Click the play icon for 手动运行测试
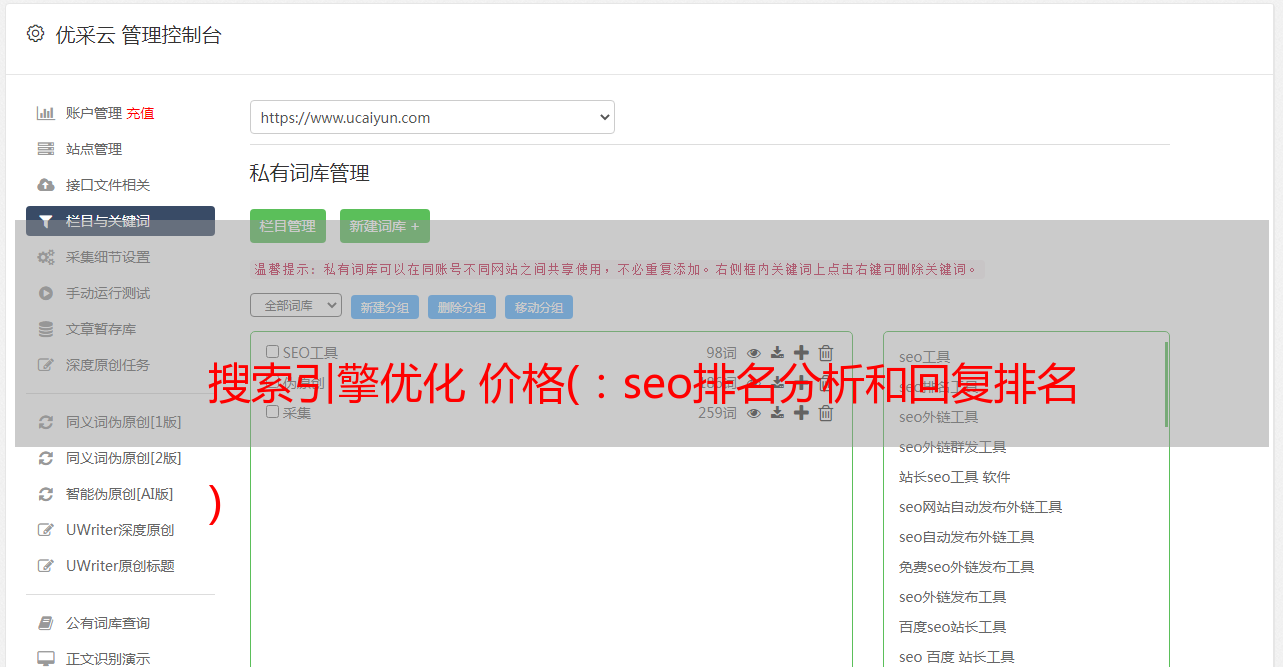This screenshot has width=1283, height=667. (x=45, y=293)
